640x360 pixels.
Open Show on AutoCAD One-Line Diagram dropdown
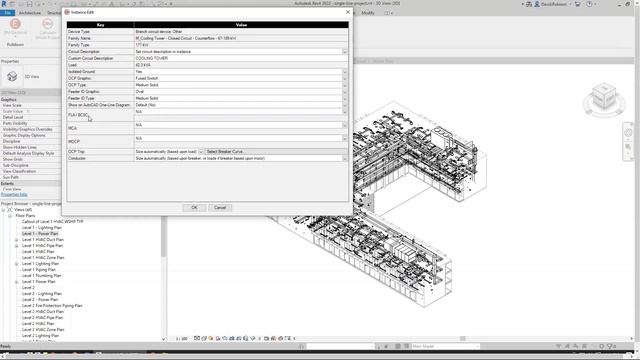[345, 105]
